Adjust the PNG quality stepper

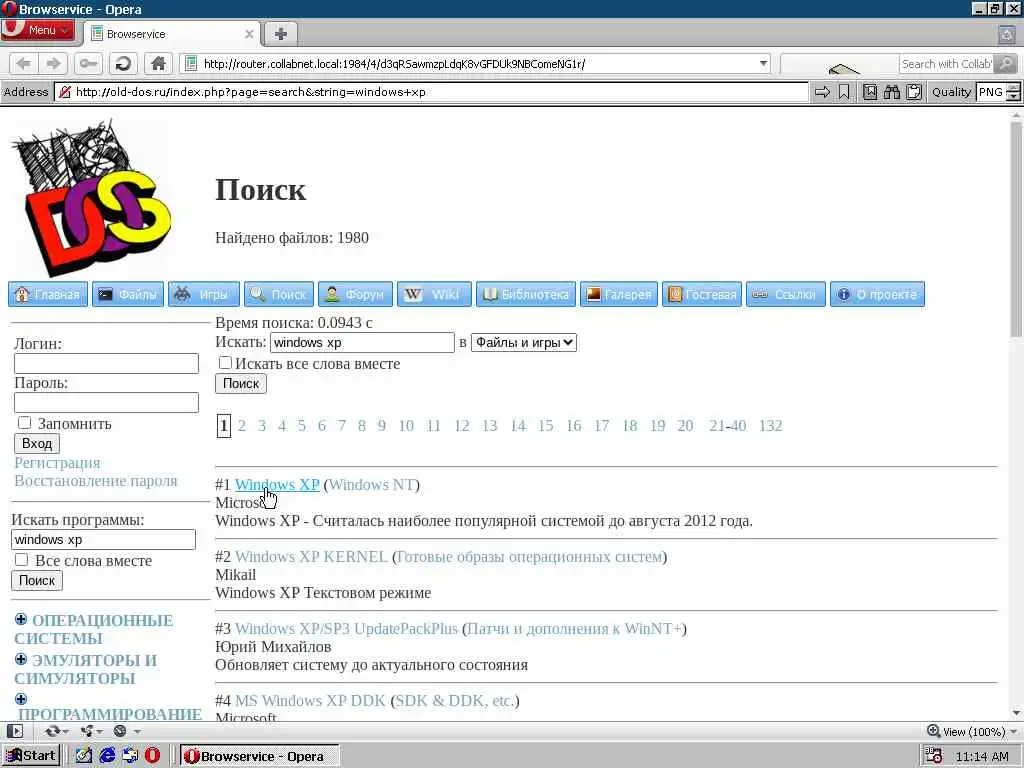coord(1013,92)
